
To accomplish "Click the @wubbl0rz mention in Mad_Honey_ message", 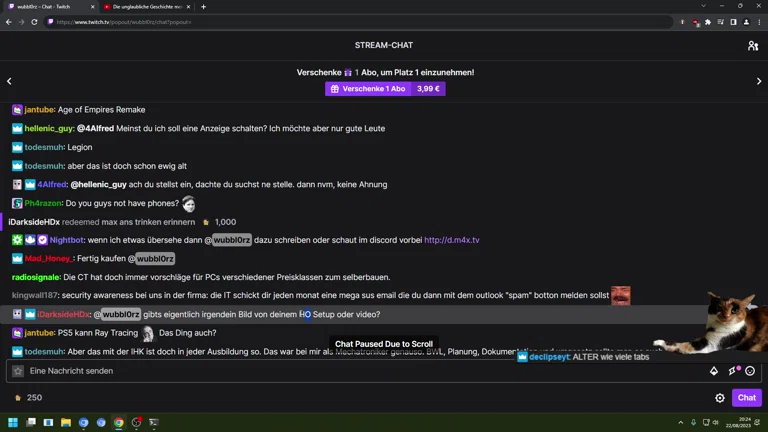I will click(151, 259).
